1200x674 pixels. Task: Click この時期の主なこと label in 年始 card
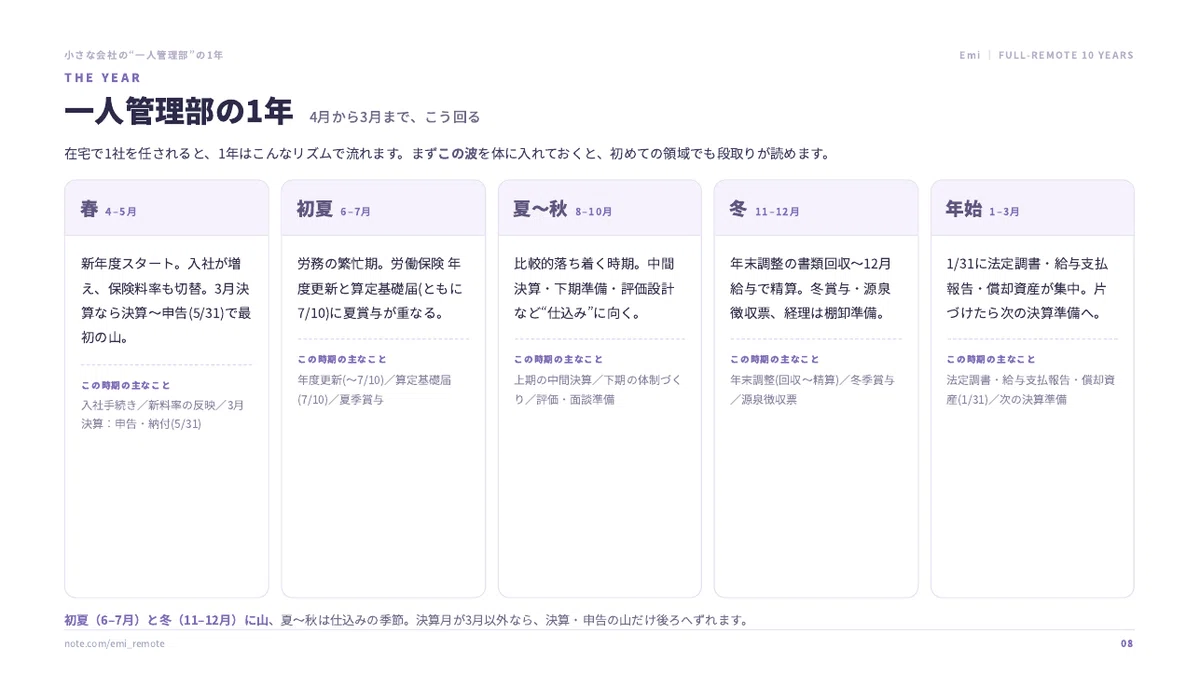click(992, 359)
